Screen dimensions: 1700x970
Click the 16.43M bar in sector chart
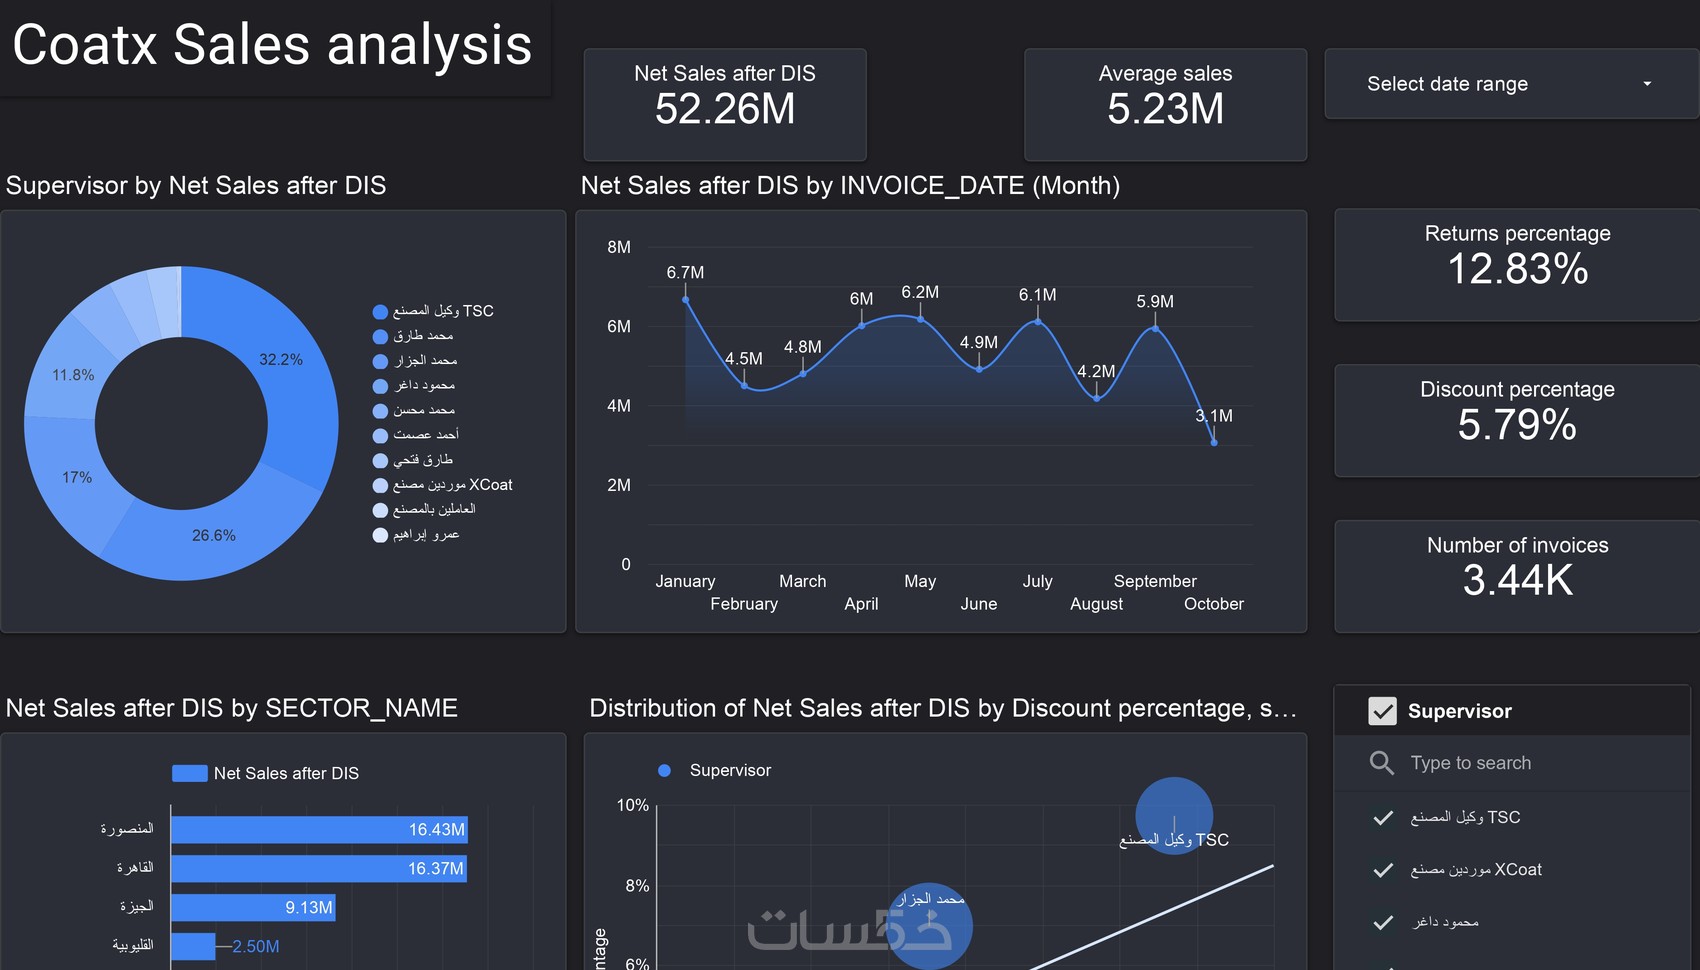[x=319, y=829]
